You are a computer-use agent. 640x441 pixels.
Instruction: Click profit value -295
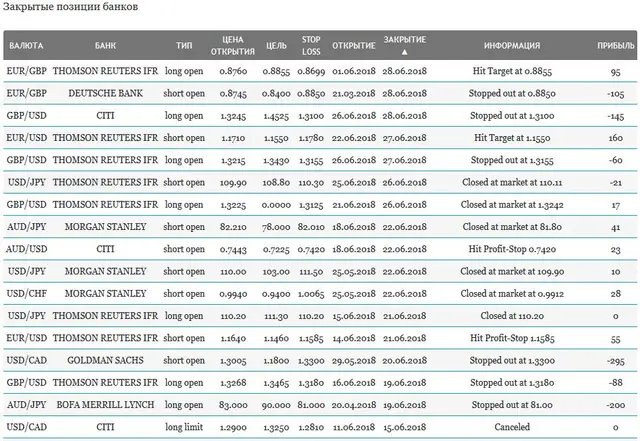coord(616,361)
